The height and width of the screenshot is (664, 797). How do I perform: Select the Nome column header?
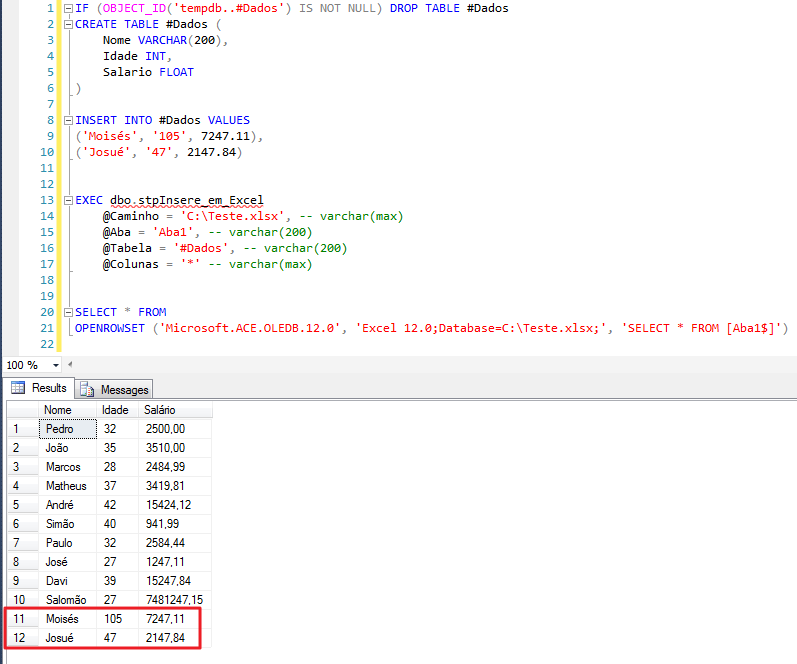click(67, 410)
